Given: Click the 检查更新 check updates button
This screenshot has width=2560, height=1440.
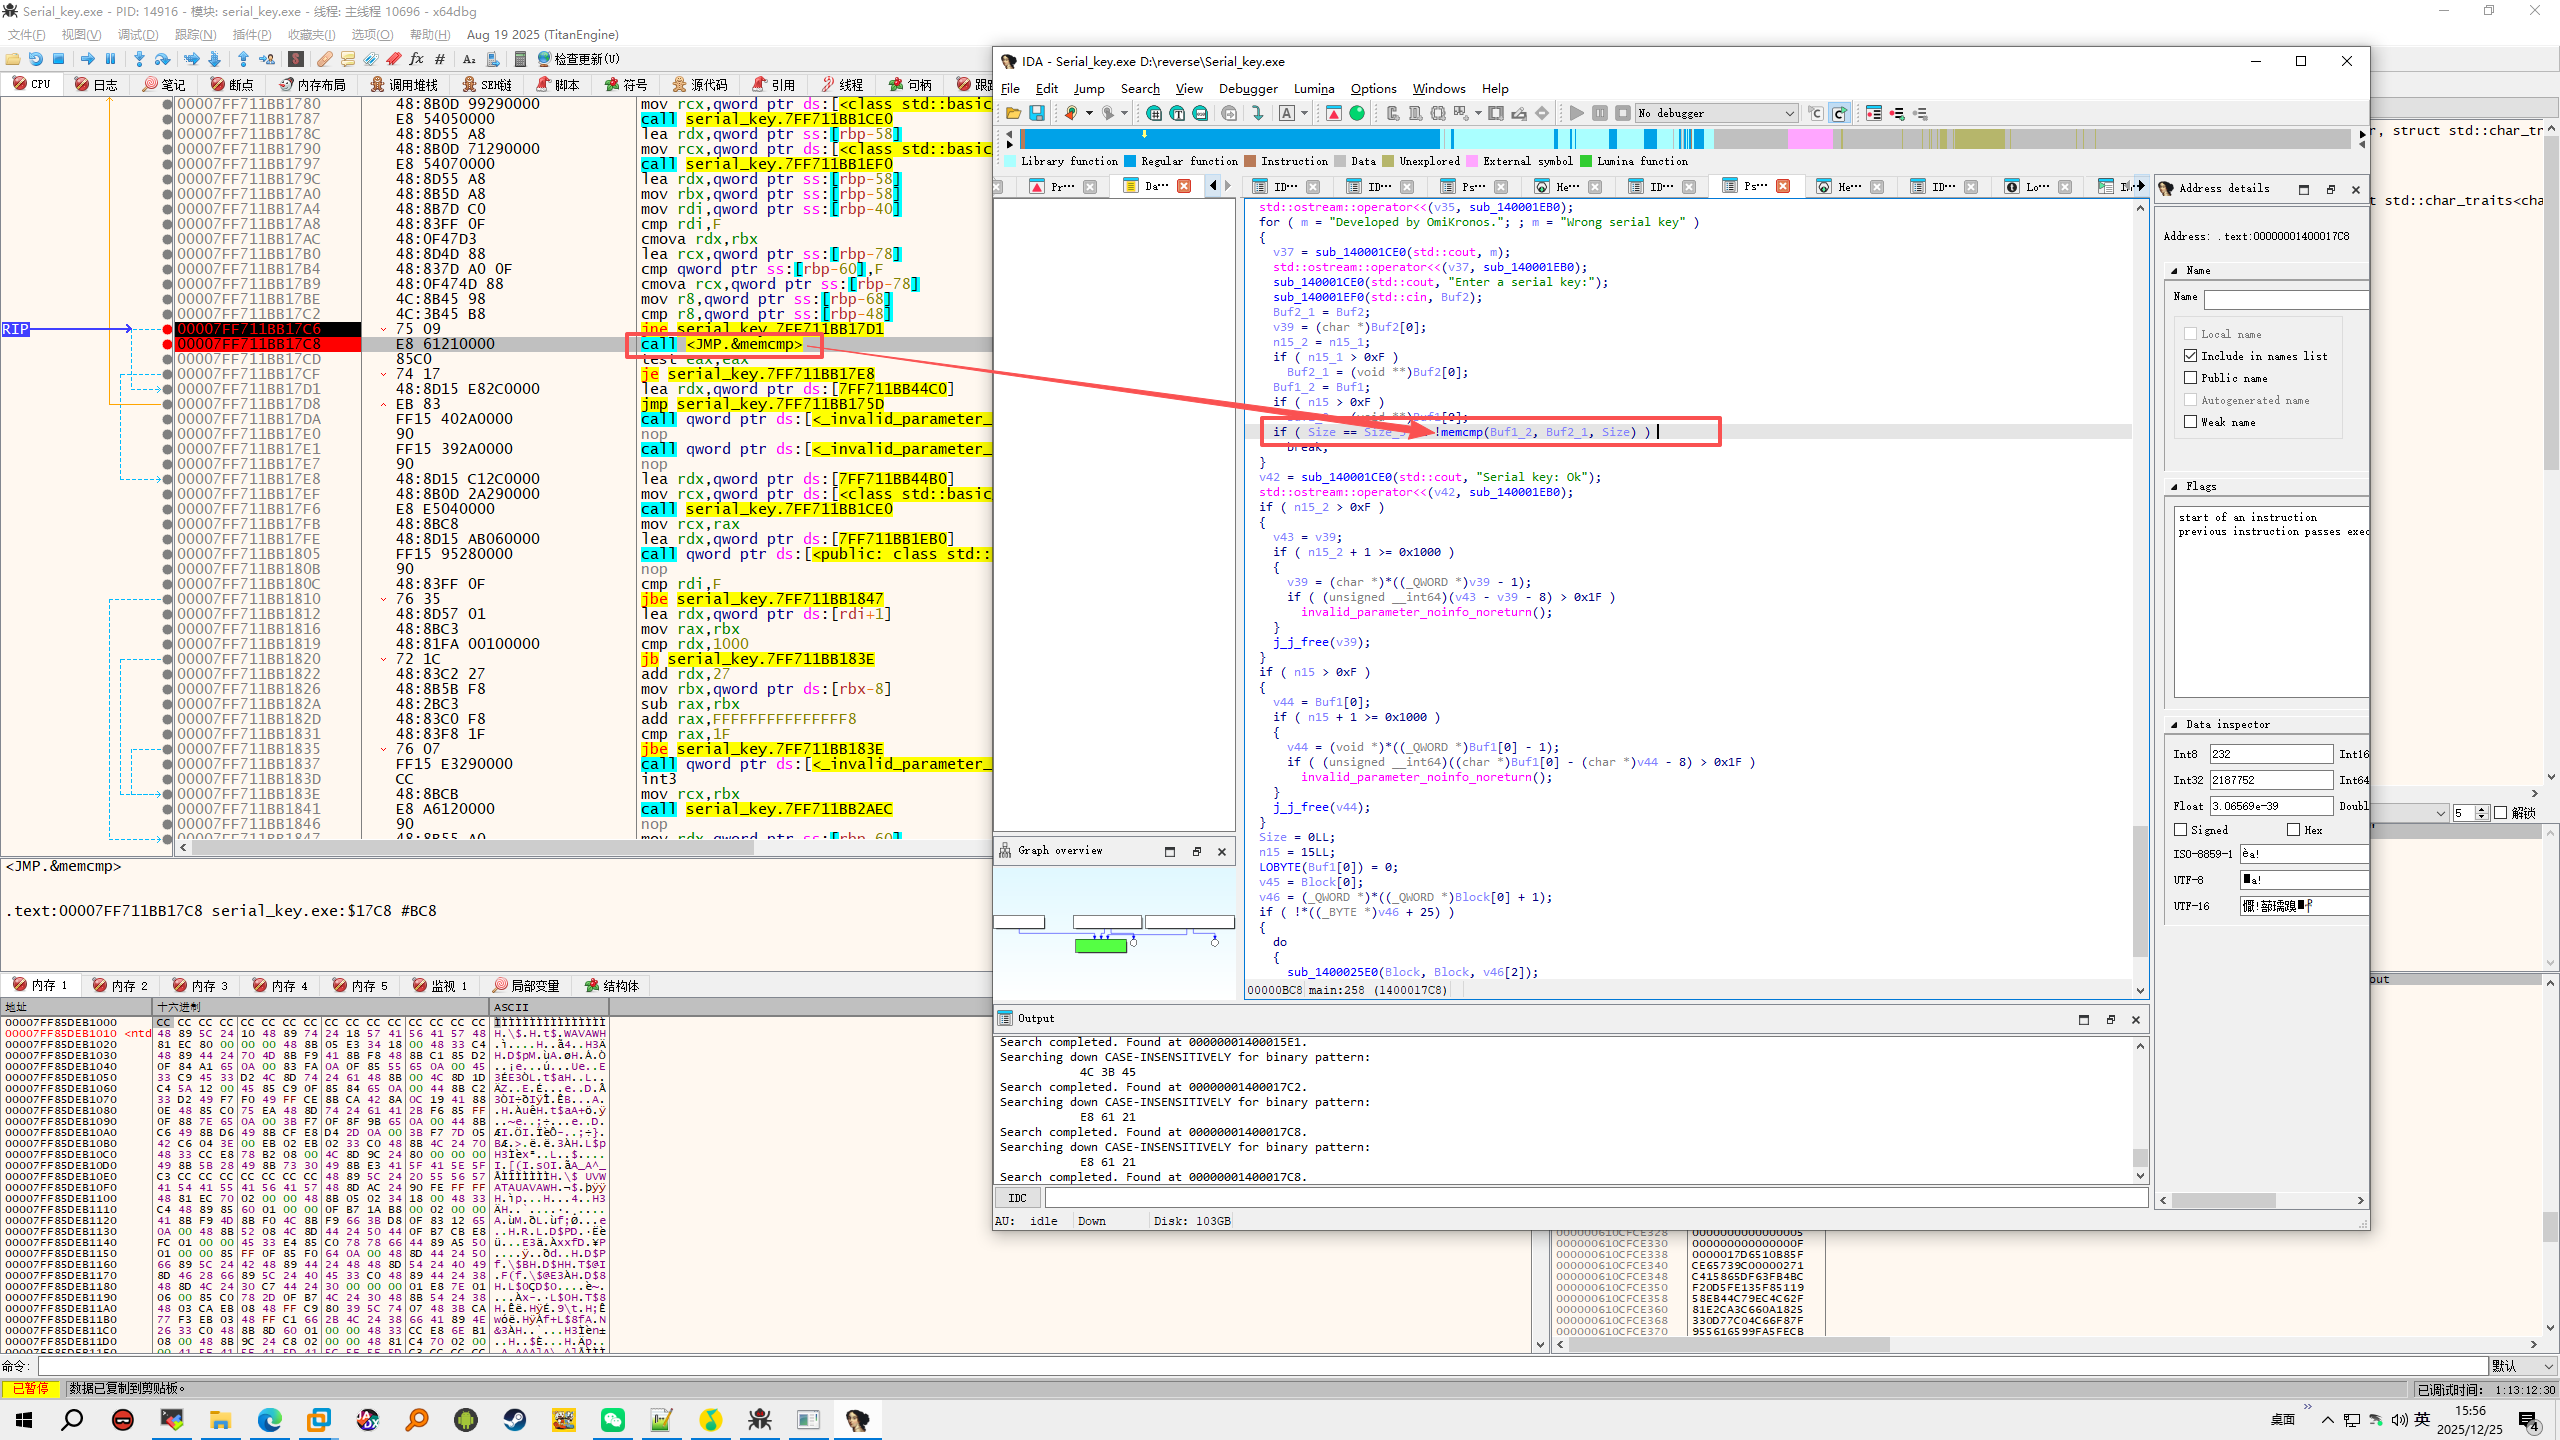Looking at the screenshot, I should (x=579, y=59).
